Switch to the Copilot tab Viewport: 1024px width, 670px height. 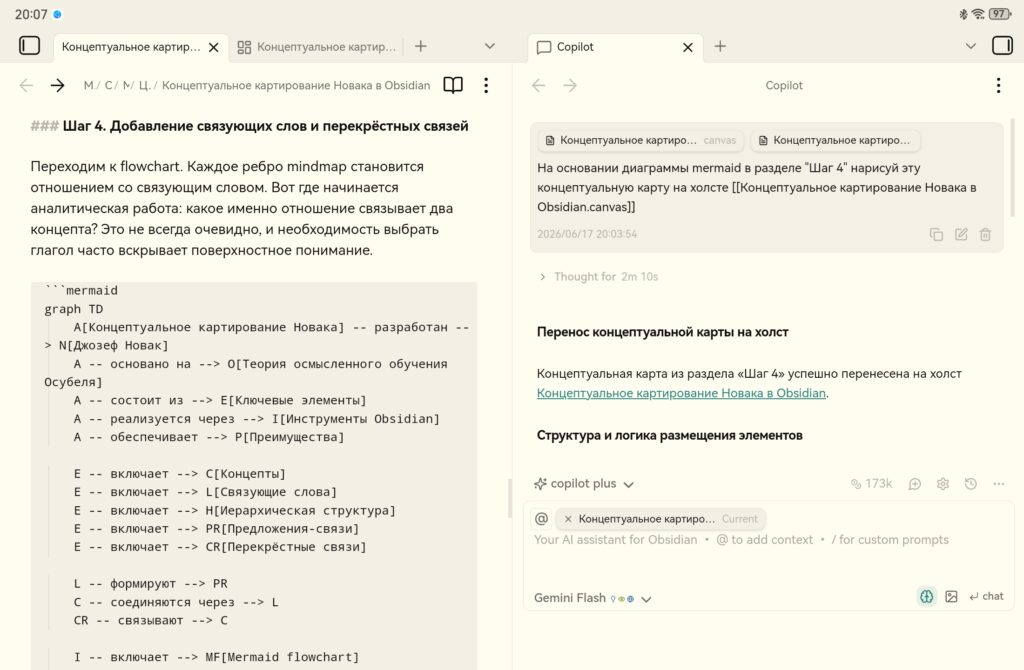(x=575, y=47)
